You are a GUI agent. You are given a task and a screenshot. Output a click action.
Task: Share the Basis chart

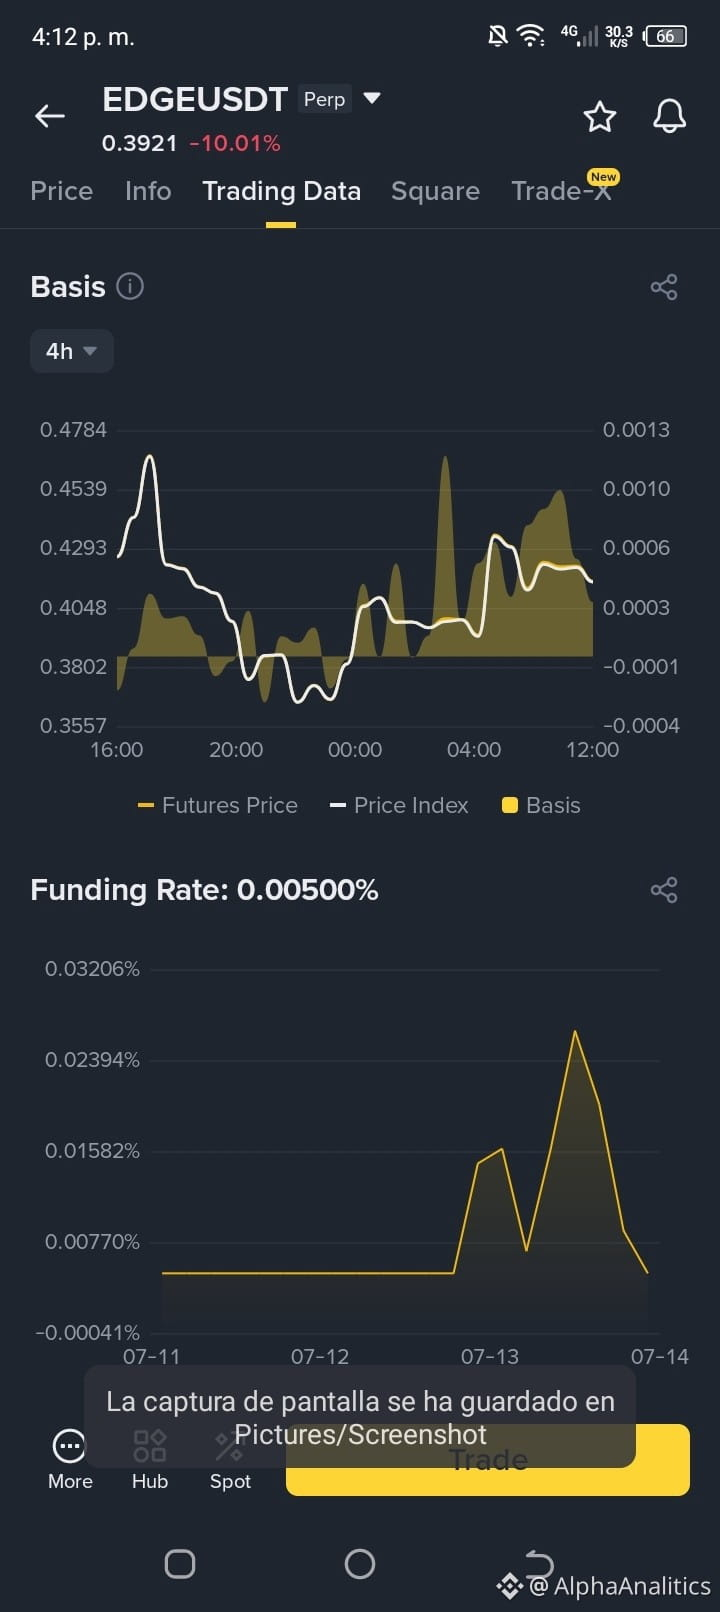(x=664, y=287)
